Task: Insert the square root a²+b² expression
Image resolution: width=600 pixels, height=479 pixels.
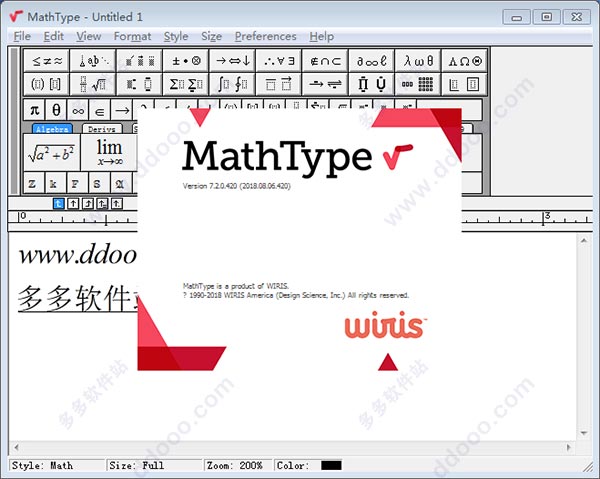Action: (52, 152)
